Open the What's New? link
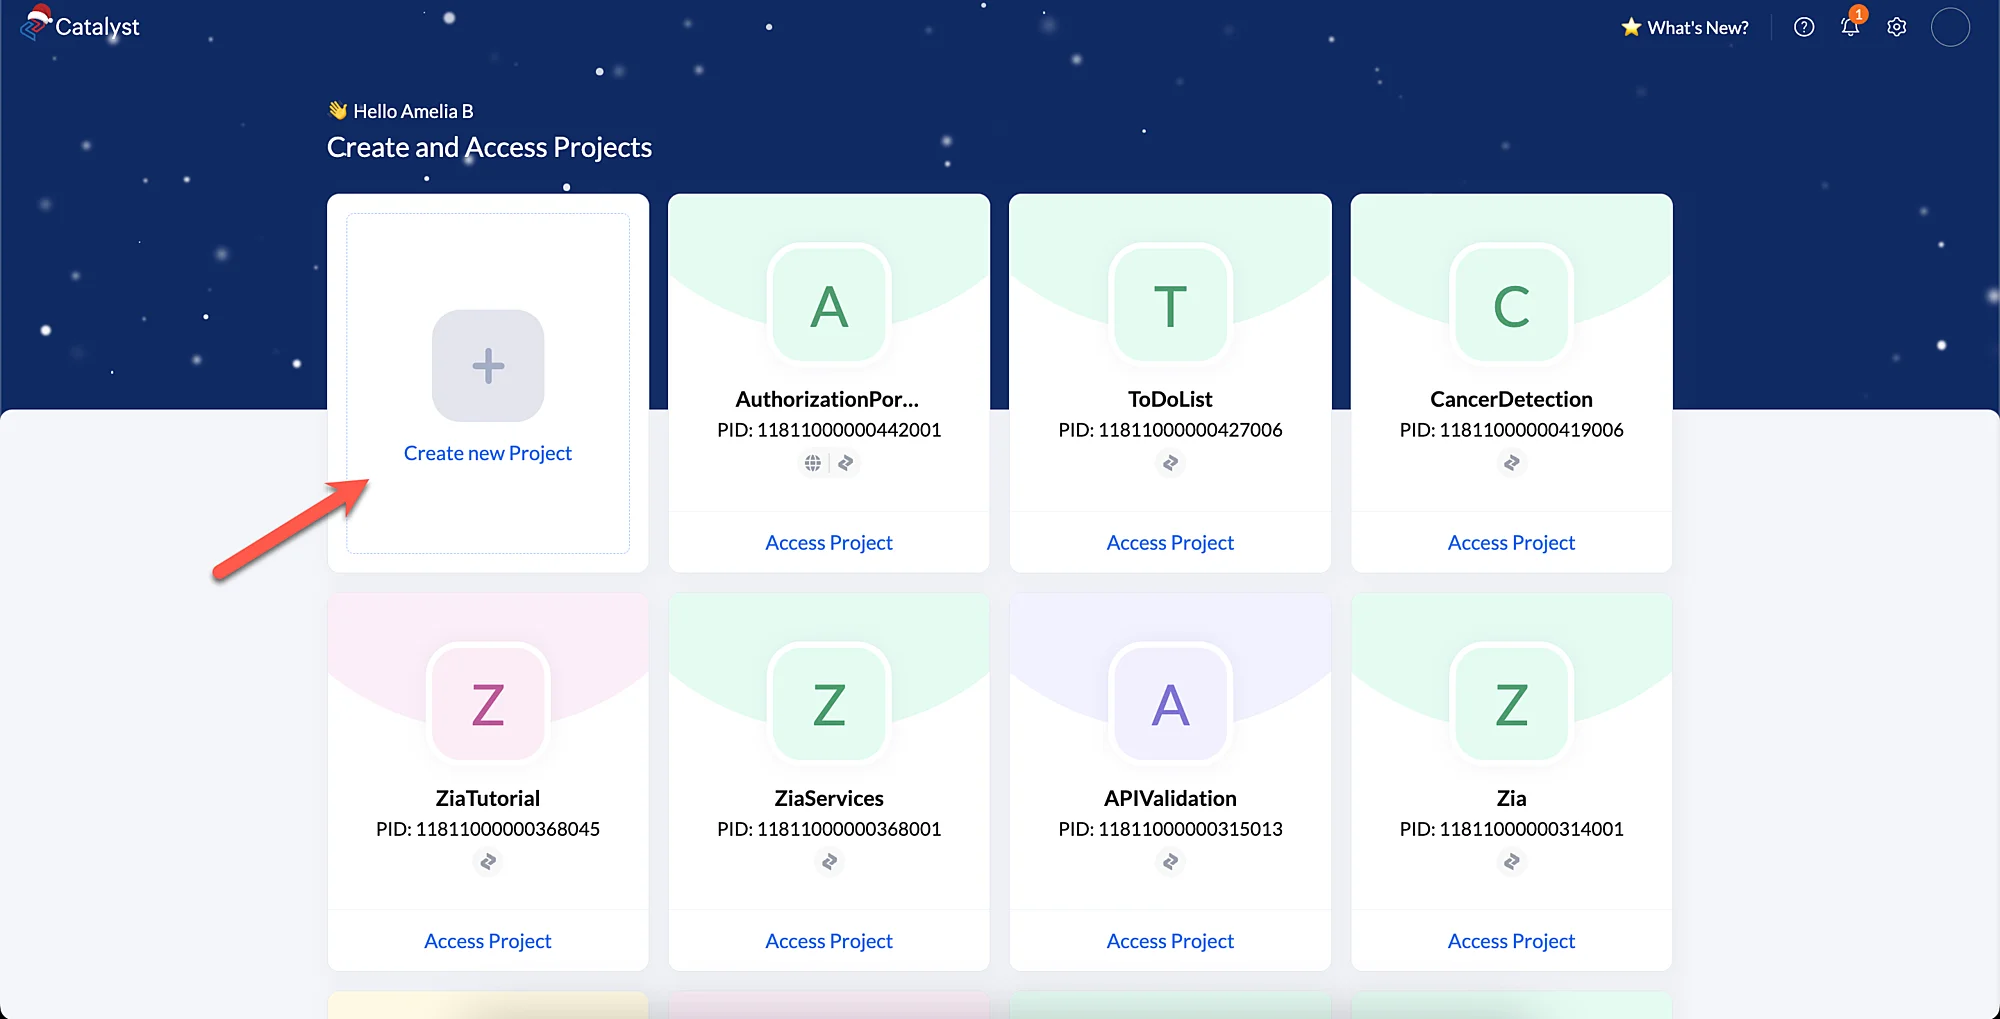 point(1698,28)
